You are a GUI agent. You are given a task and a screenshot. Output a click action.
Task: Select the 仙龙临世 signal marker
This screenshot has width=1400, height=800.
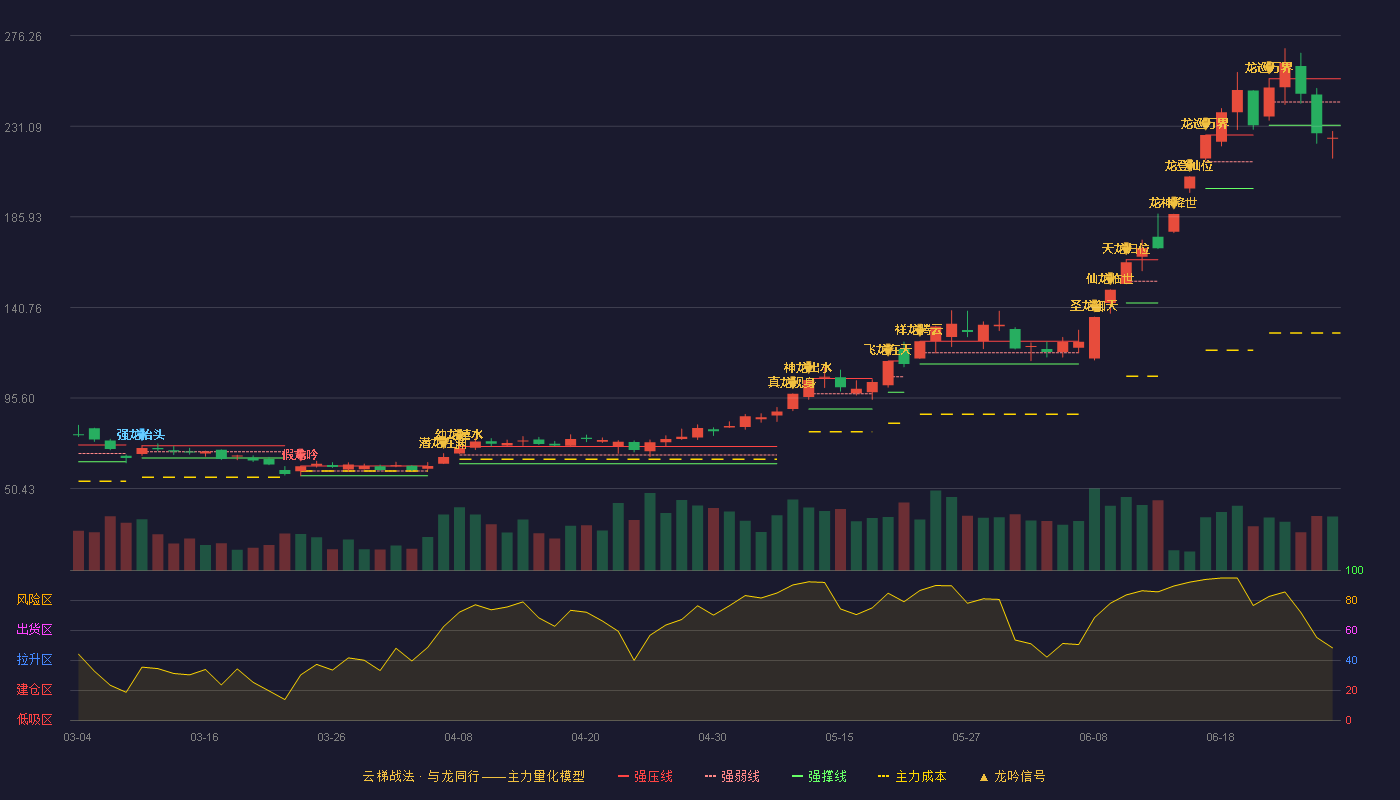tap(1110, 278)
